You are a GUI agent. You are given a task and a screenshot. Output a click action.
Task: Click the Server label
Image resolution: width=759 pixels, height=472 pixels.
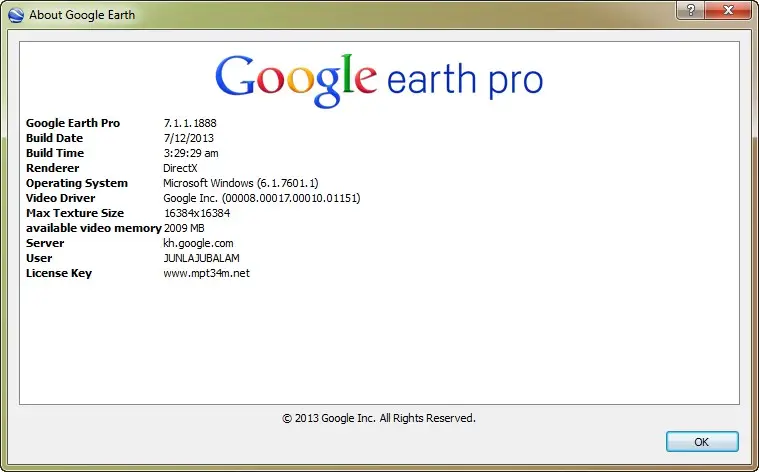point(45,243)
